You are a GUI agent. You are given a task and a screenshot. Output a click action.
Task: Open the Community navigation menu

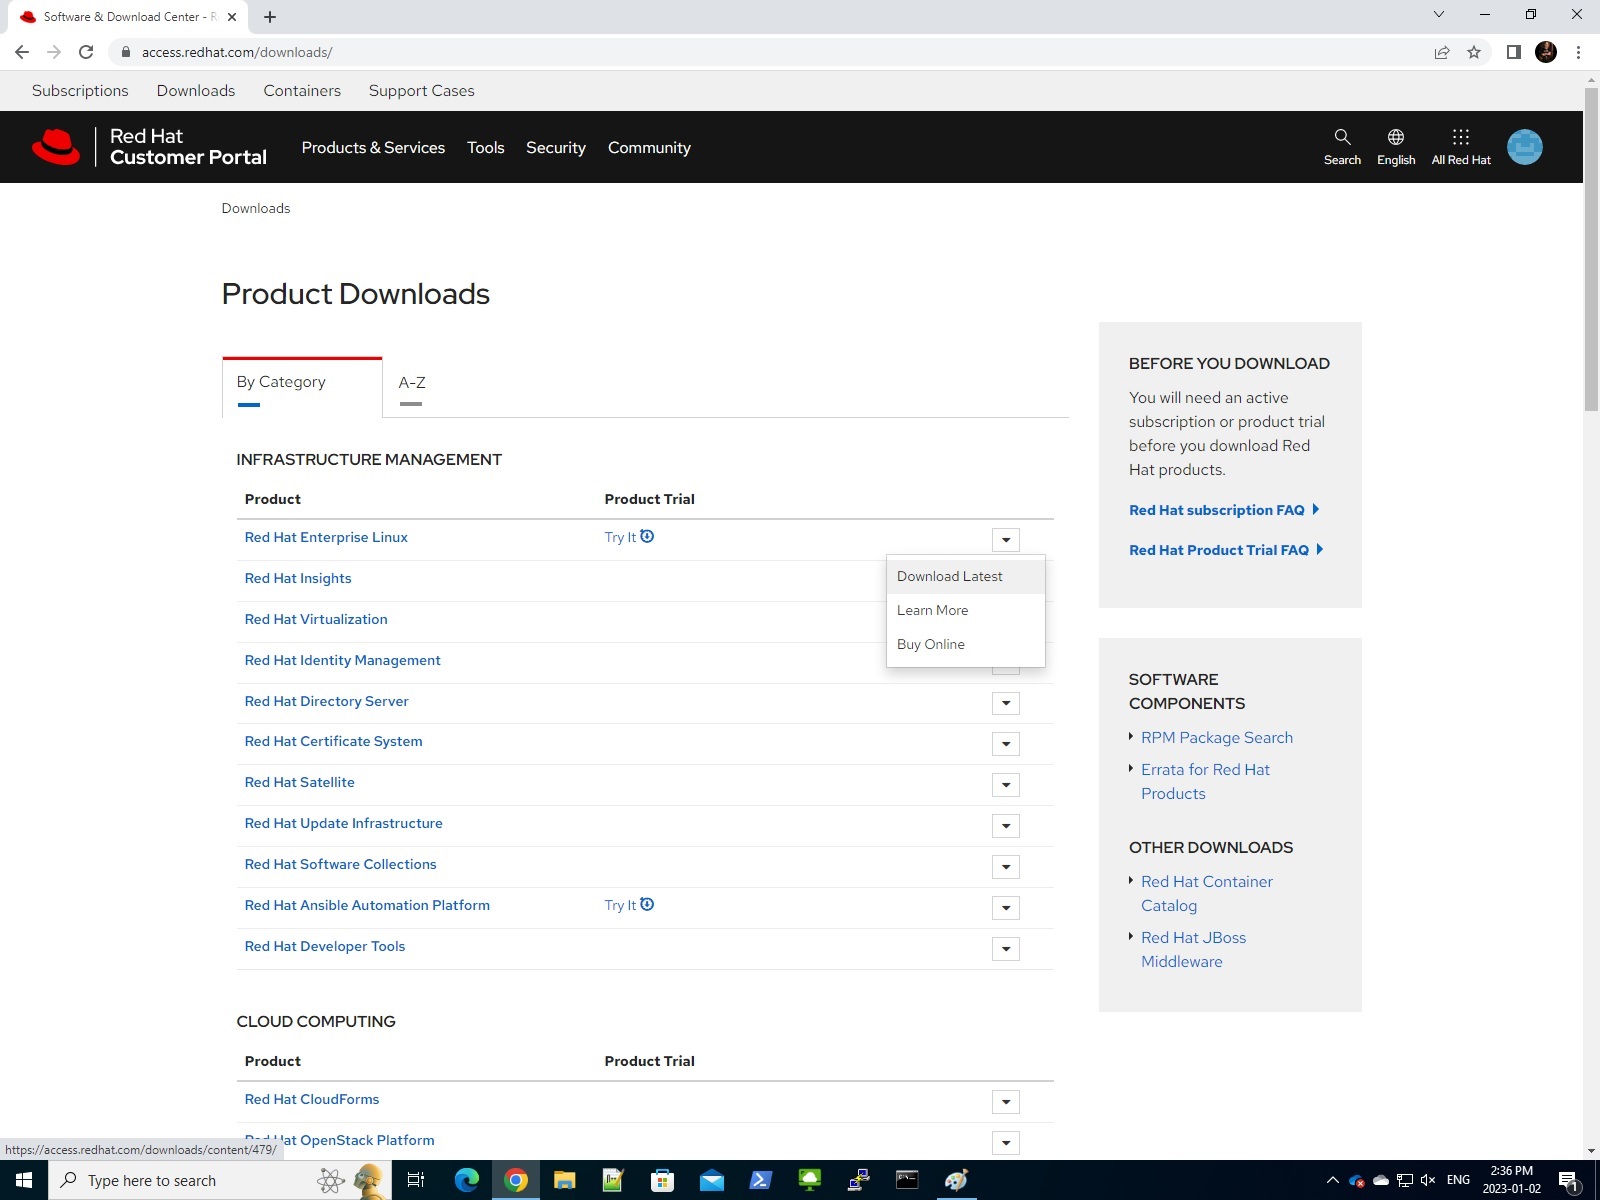click(649, 147)
